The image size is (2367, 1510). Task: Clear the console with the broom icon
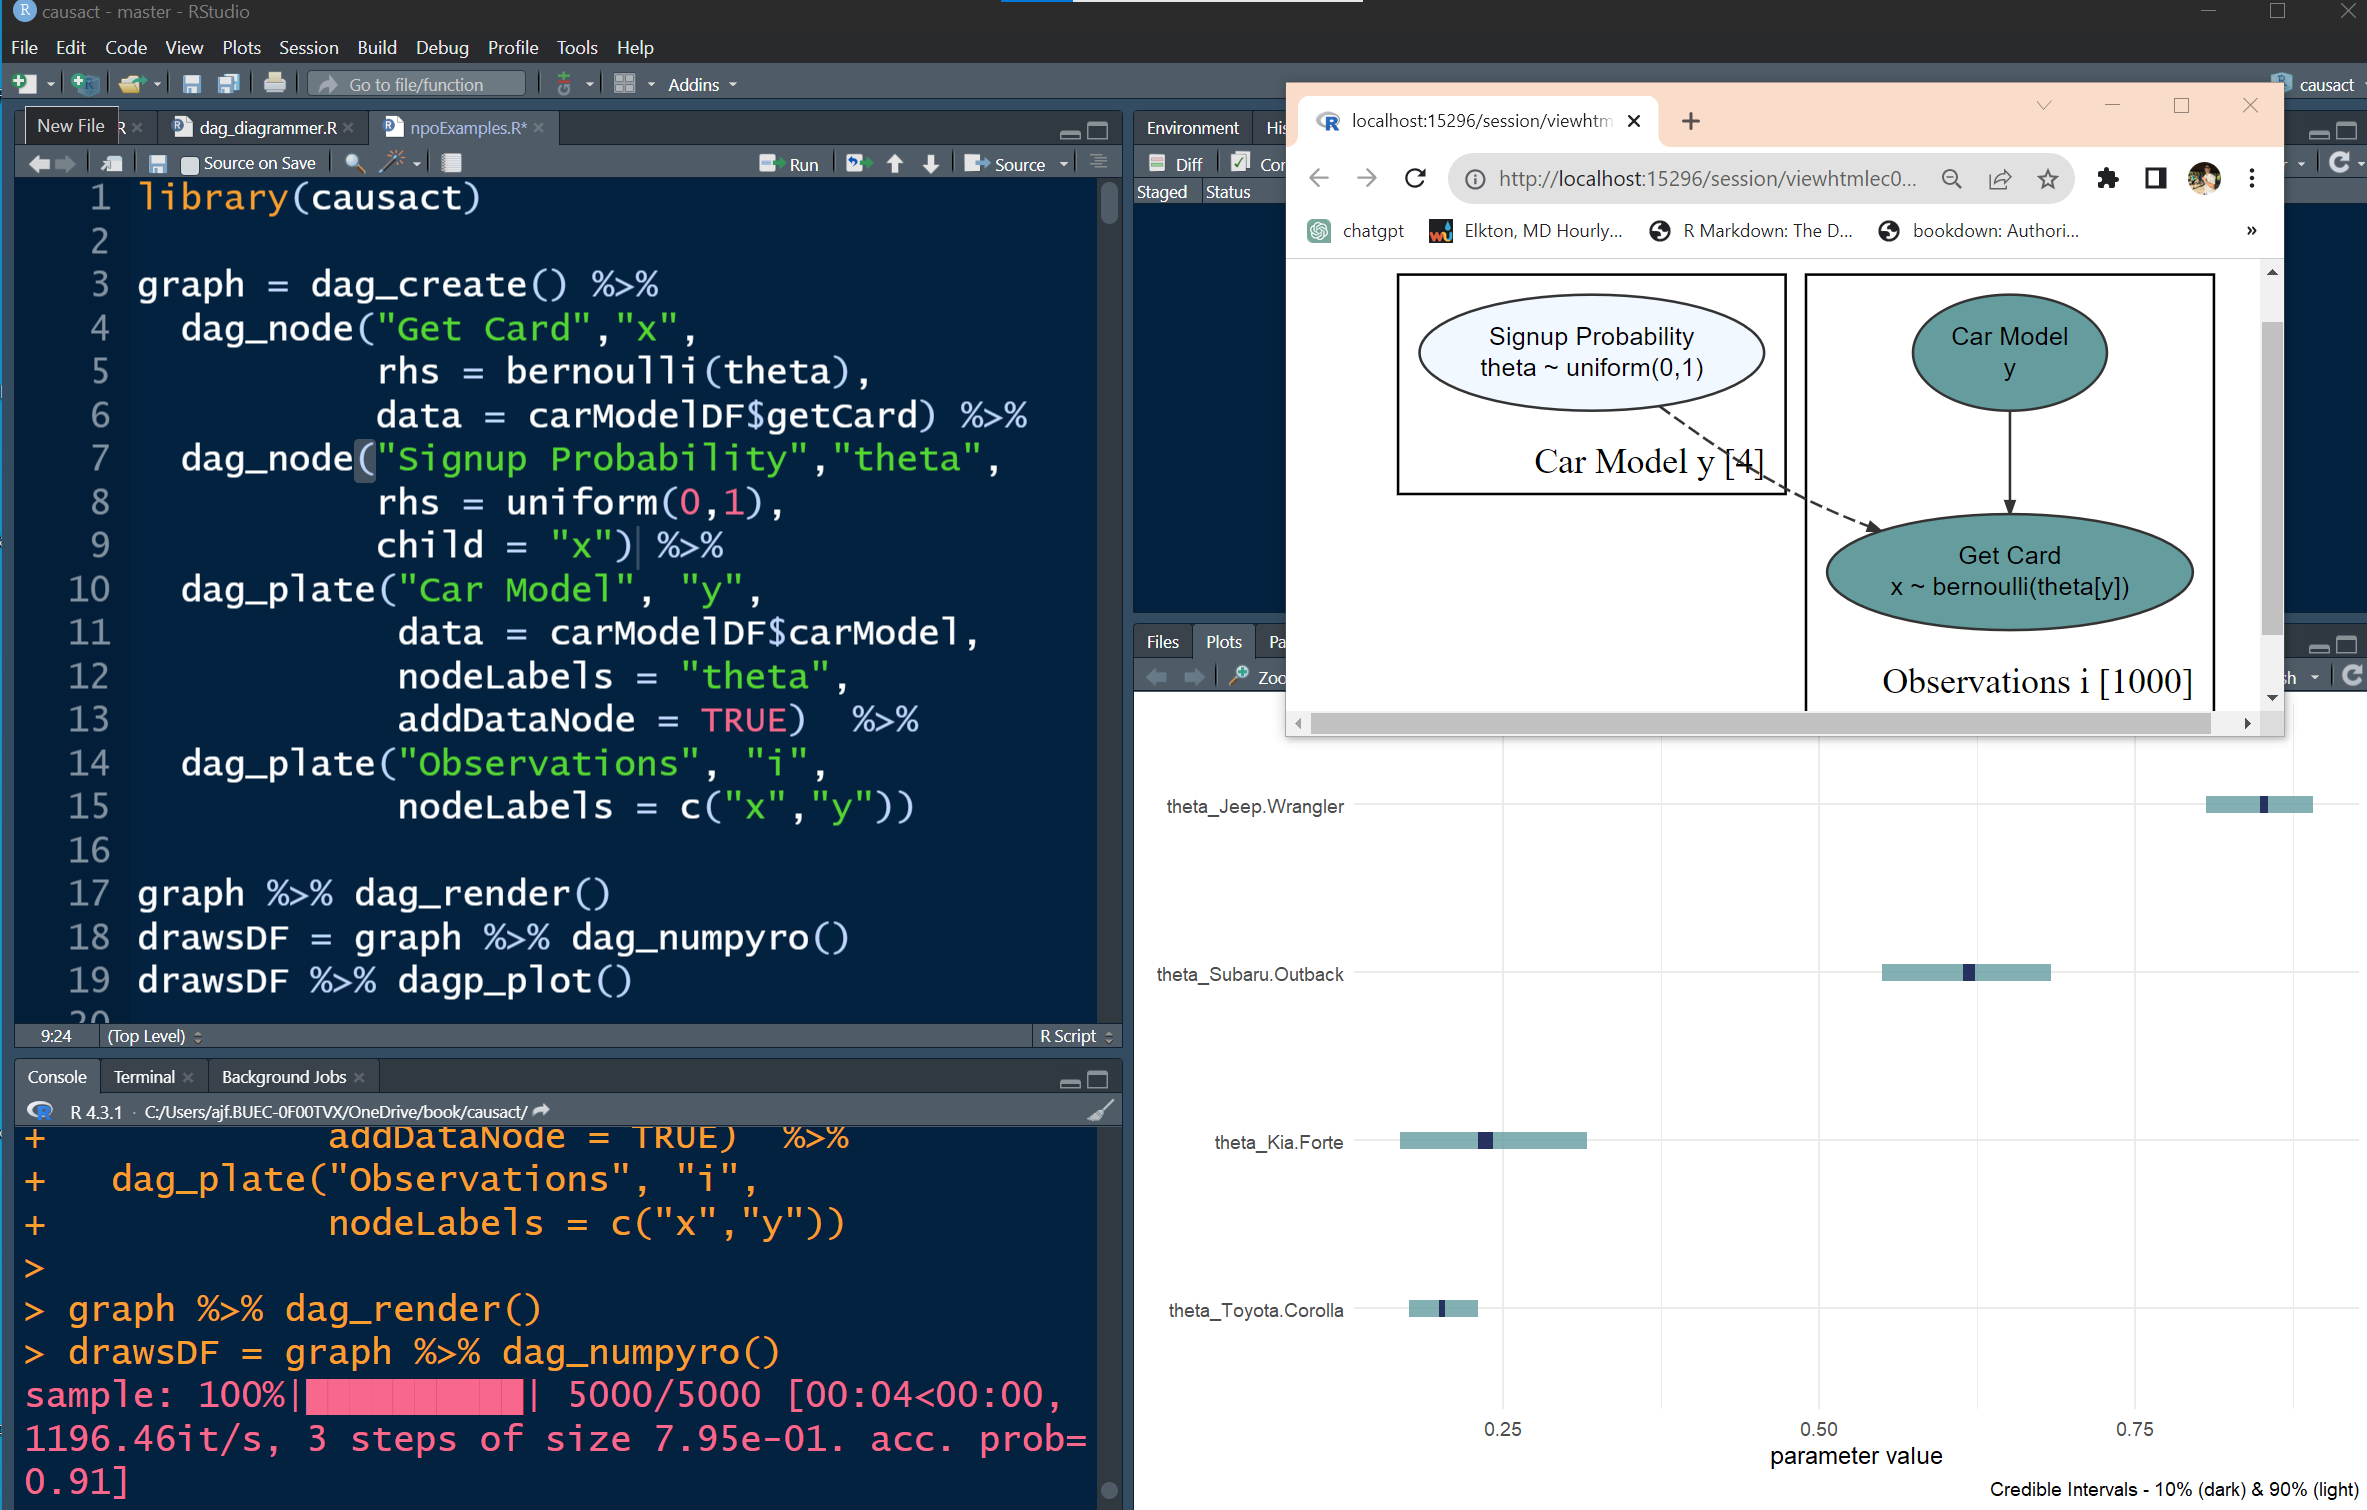coord(1100,1111)
